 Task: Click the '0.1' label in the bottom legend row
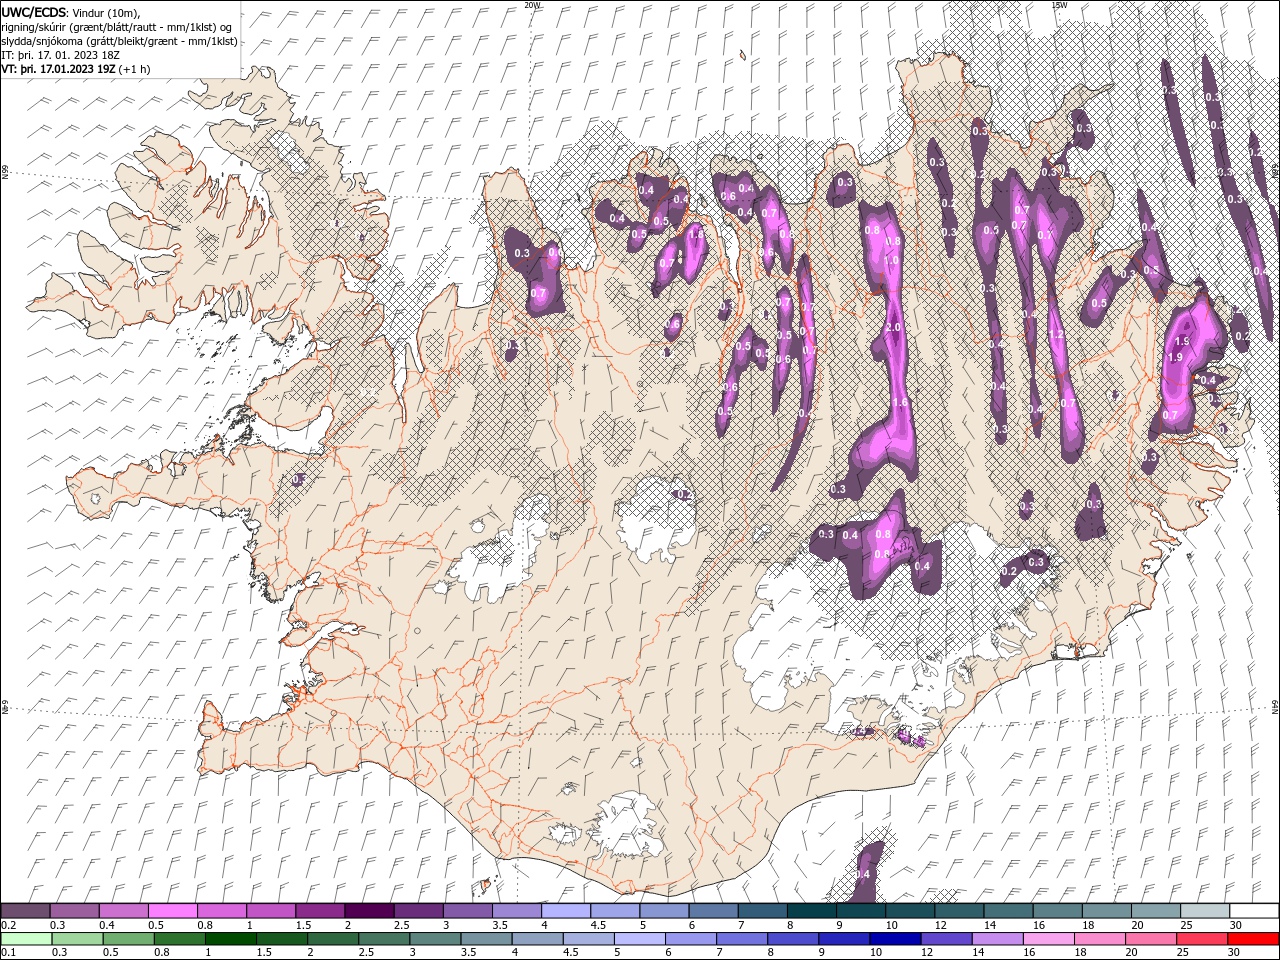coord(8,952)
